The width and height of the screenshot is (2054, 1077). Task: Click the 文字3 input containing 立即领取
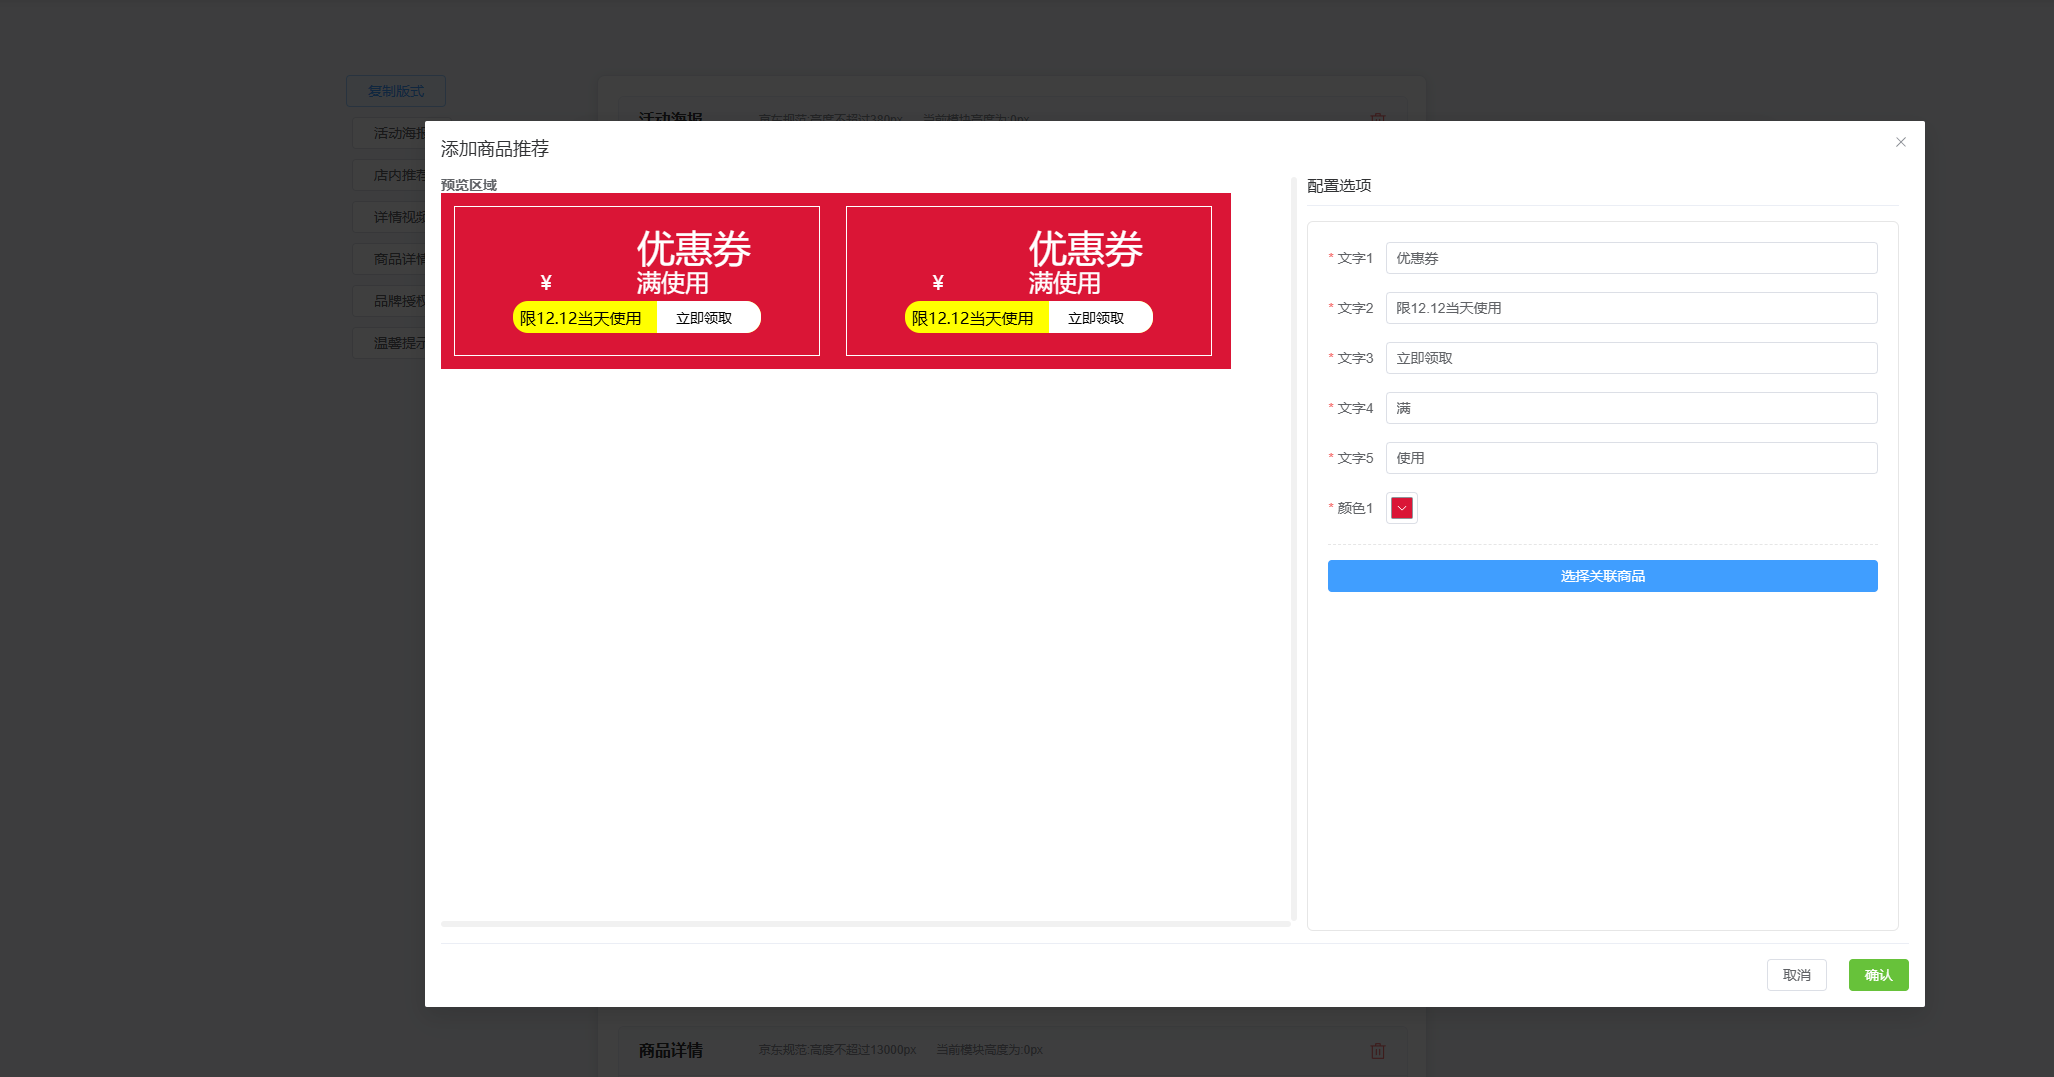1630,358
